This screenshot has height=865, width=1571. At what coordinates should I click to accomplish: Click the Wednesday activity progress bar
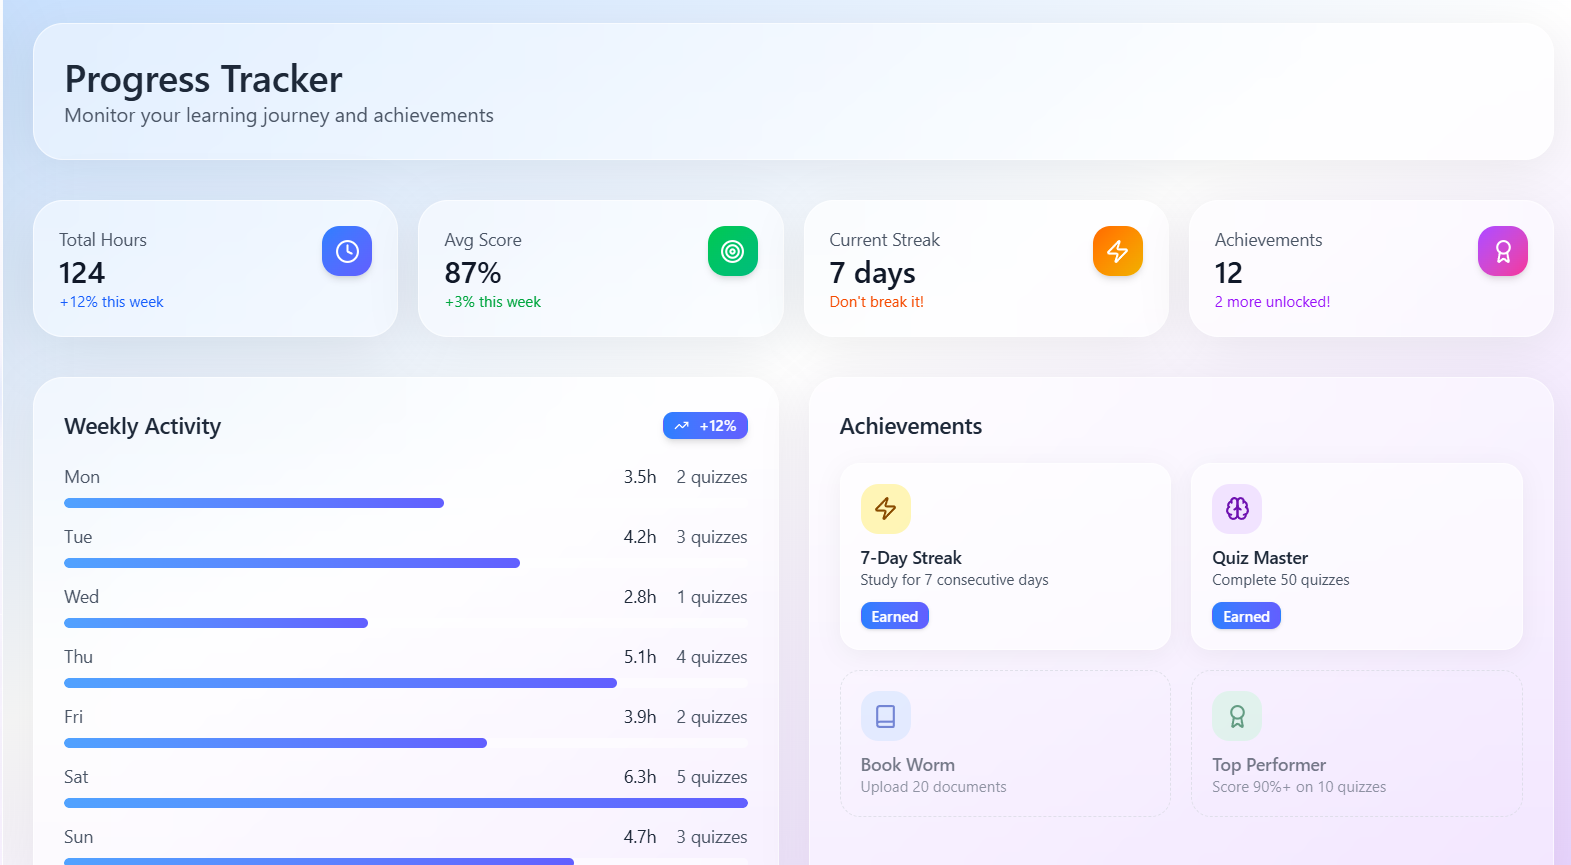(x=406, y=623)
